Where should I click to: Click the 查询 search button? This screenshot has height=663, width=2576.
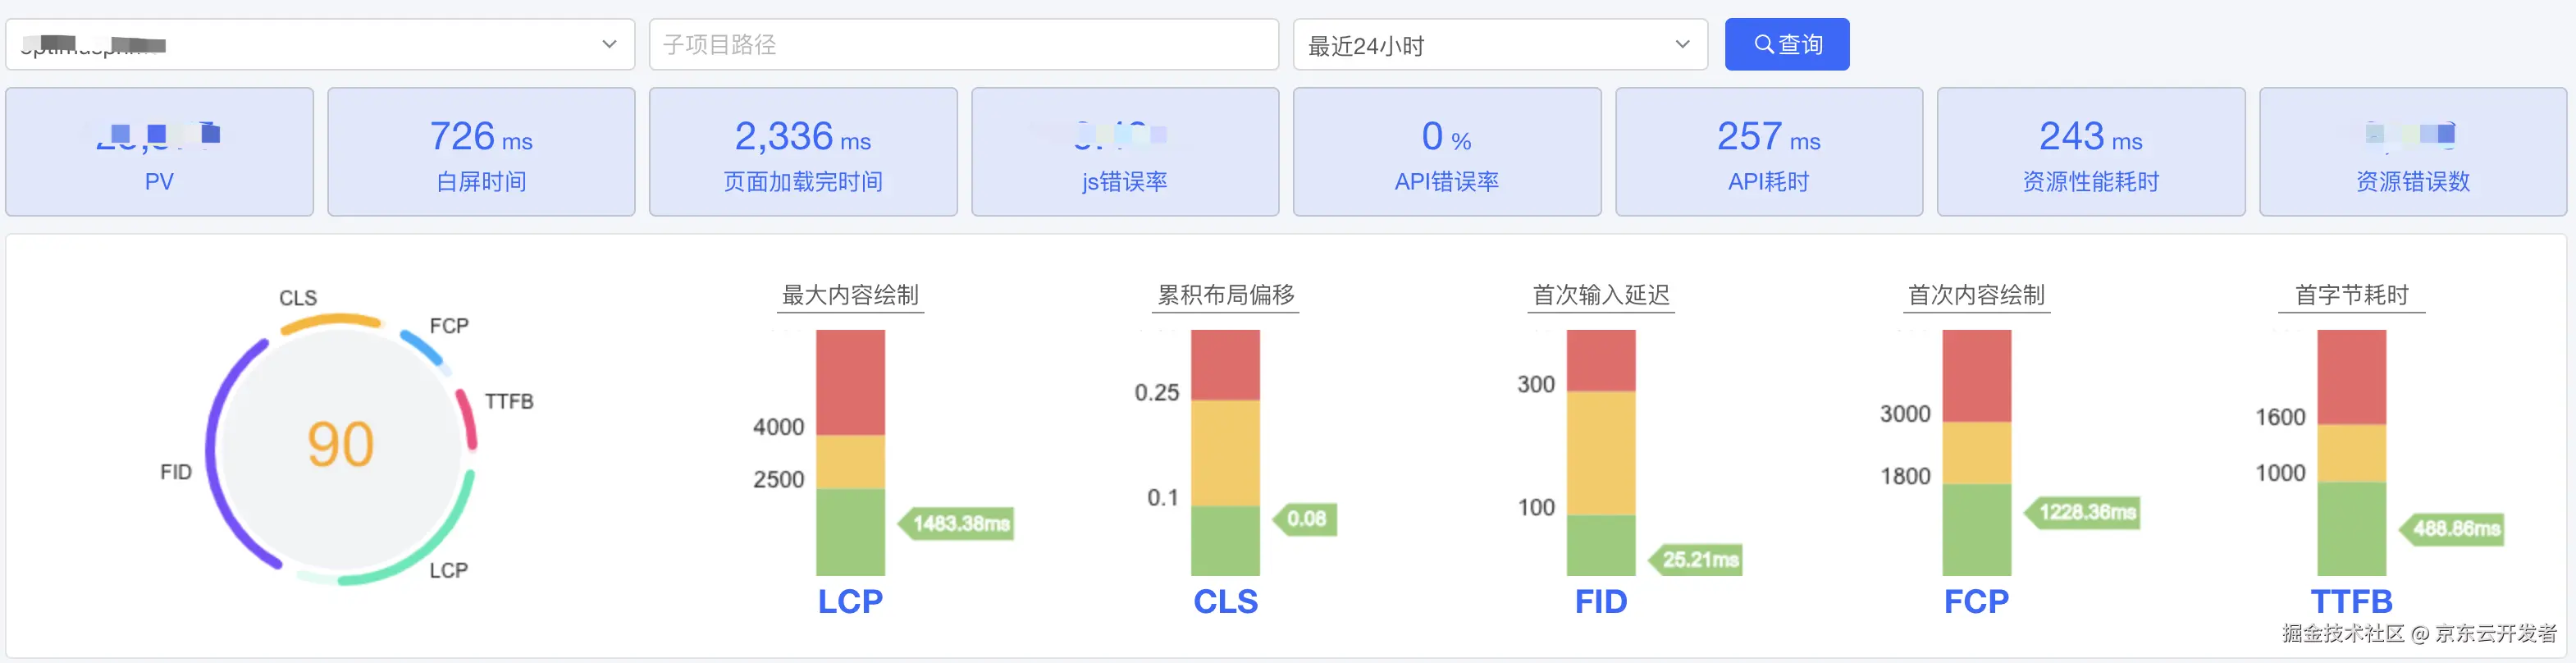1786,44
